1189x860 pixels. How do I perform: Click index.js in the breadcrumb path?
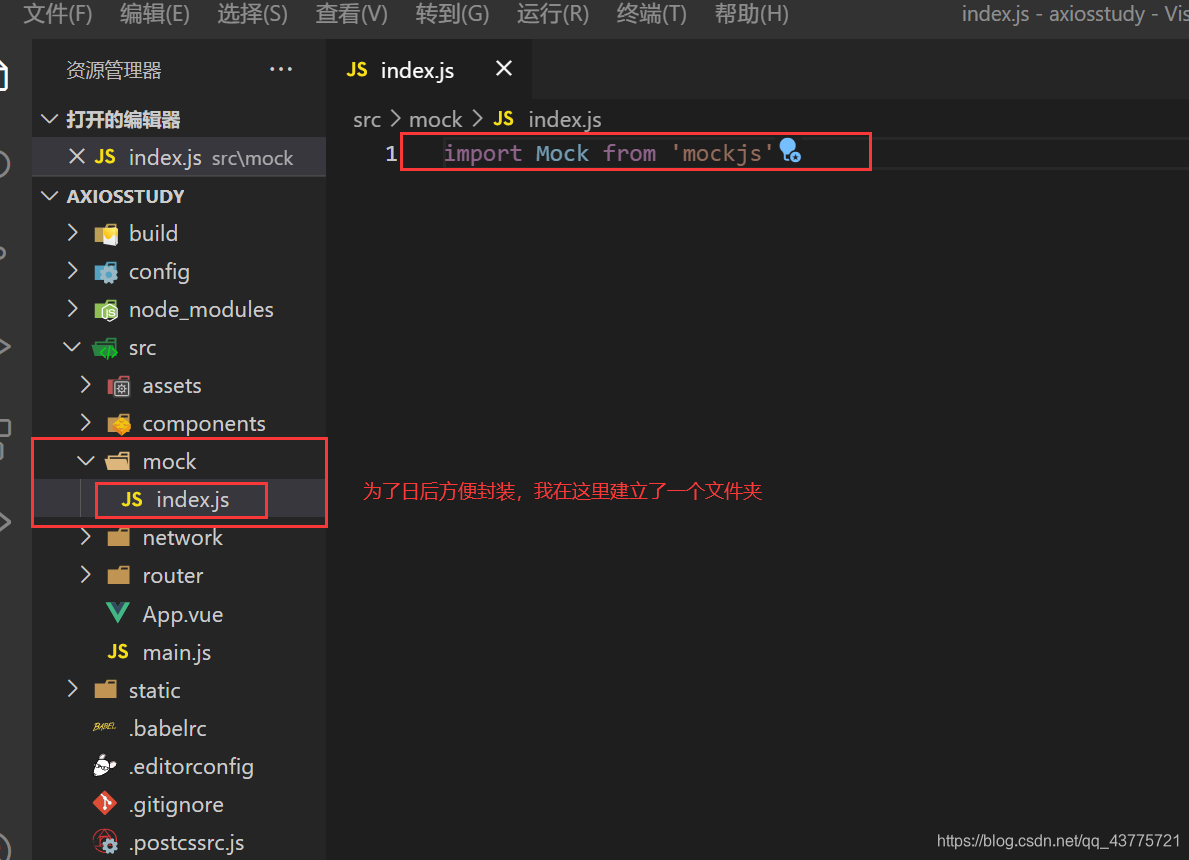tap(565, 120)
